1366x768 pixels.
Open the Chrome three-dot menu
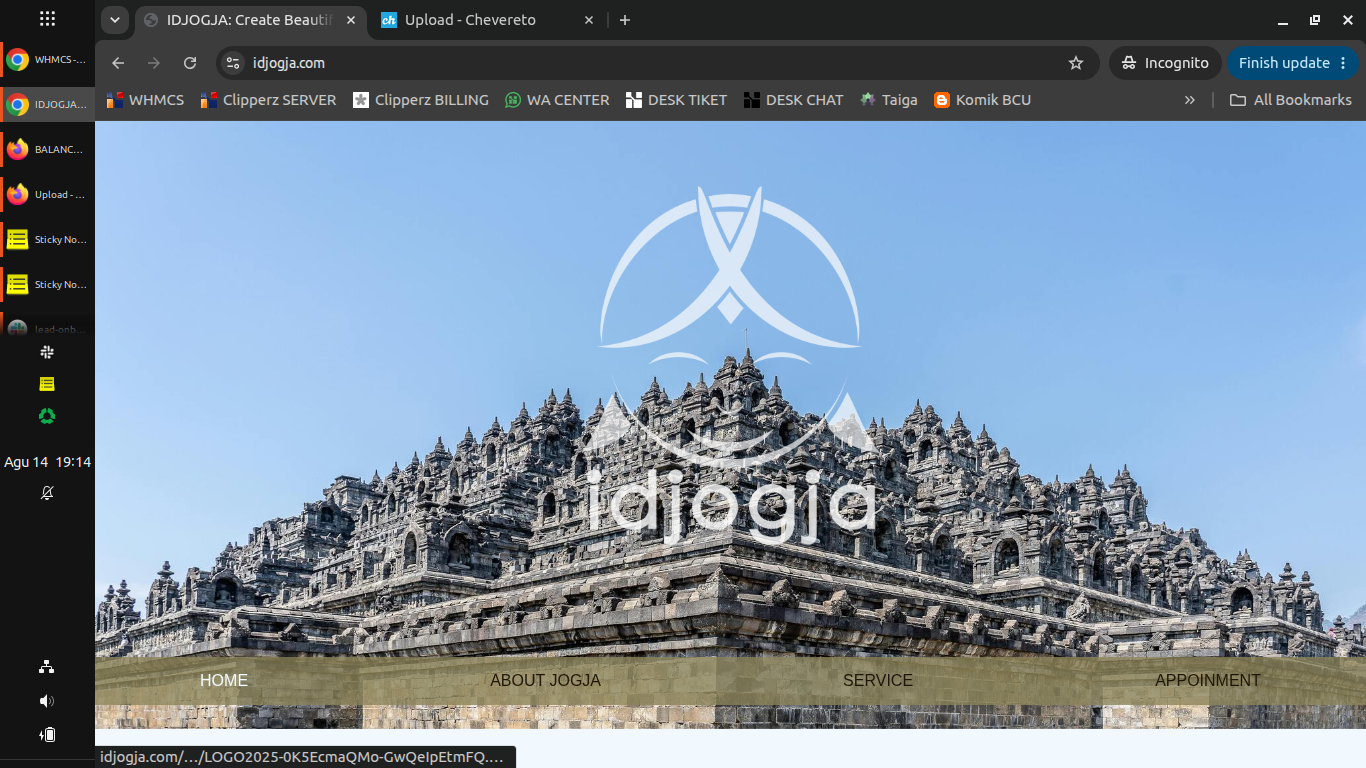(x=1343, y=63)
